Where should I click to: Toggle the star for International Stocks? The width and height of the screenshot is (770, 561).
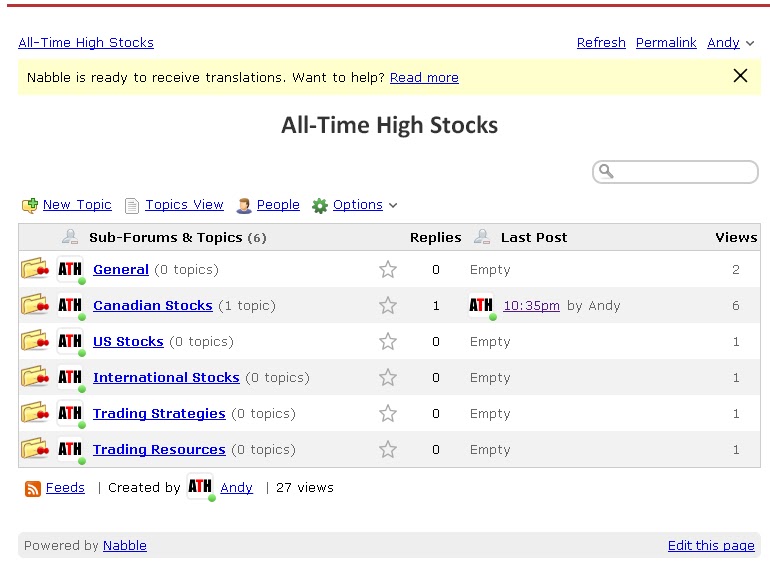click(x=388, y=377)
